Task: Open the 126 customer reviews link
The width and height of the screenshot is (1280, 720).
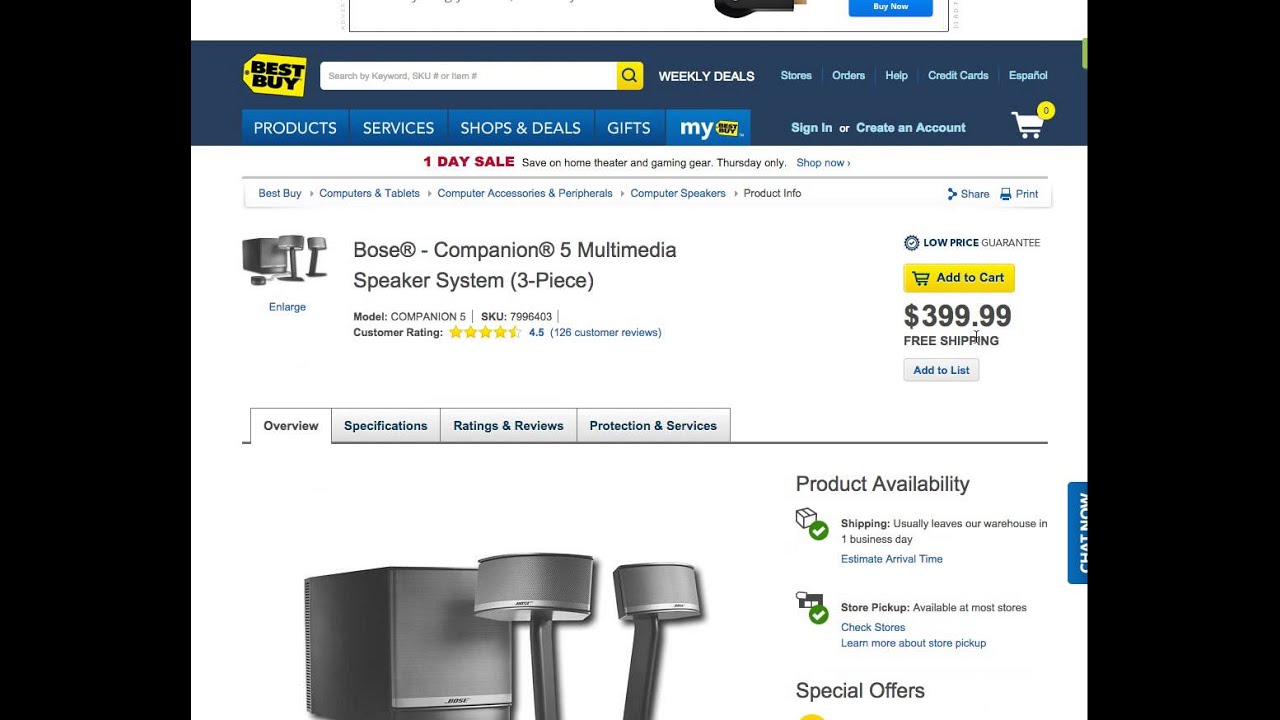Action: [605, 333]
